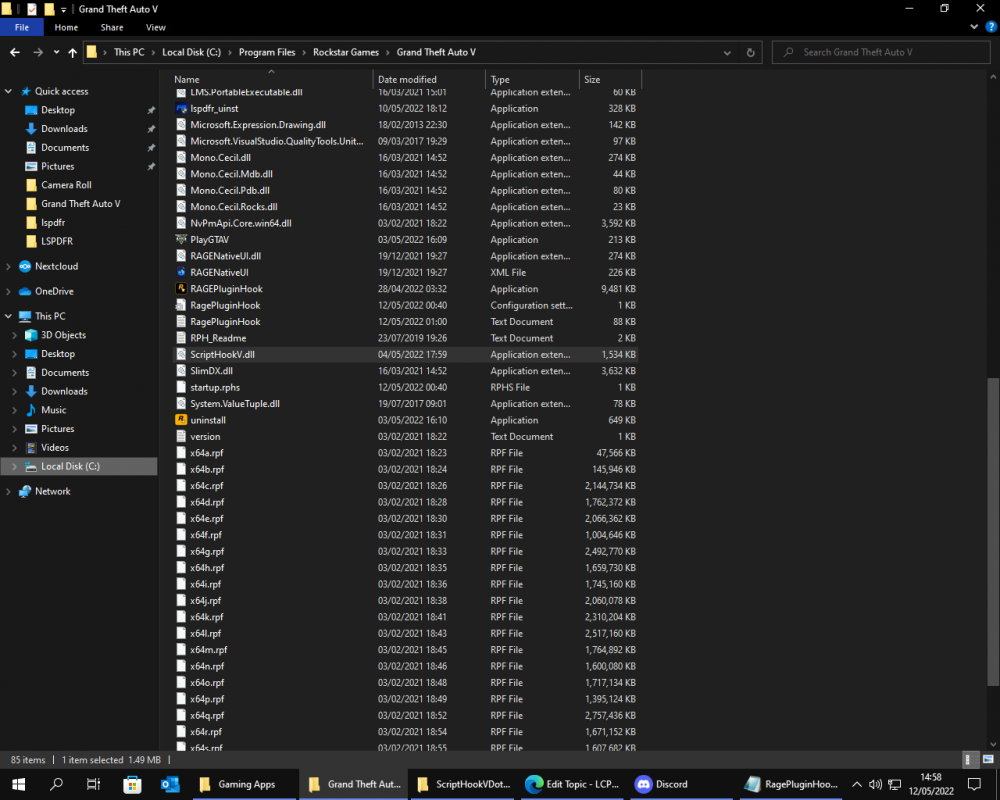This screenshot has height=800, width=1000.
Task: Click Properties icon in quick access toolbar
Action: [32, 9]
